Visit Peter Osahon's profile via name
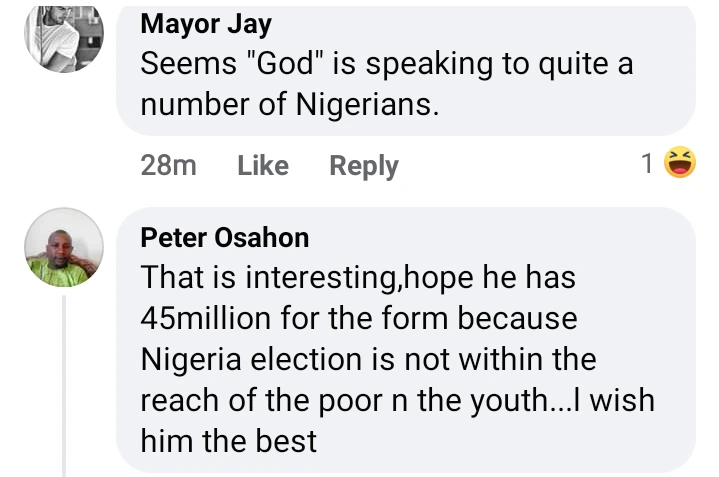Viewport: 719px width, 477px height. [225, 237]
